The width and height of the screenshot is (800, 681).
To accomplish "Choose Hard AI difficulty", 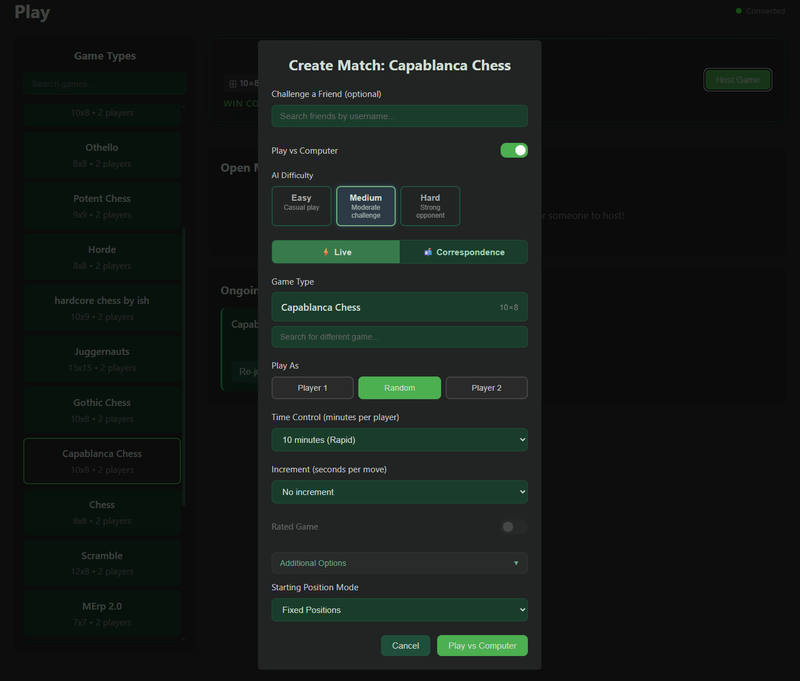I will 430,206.
